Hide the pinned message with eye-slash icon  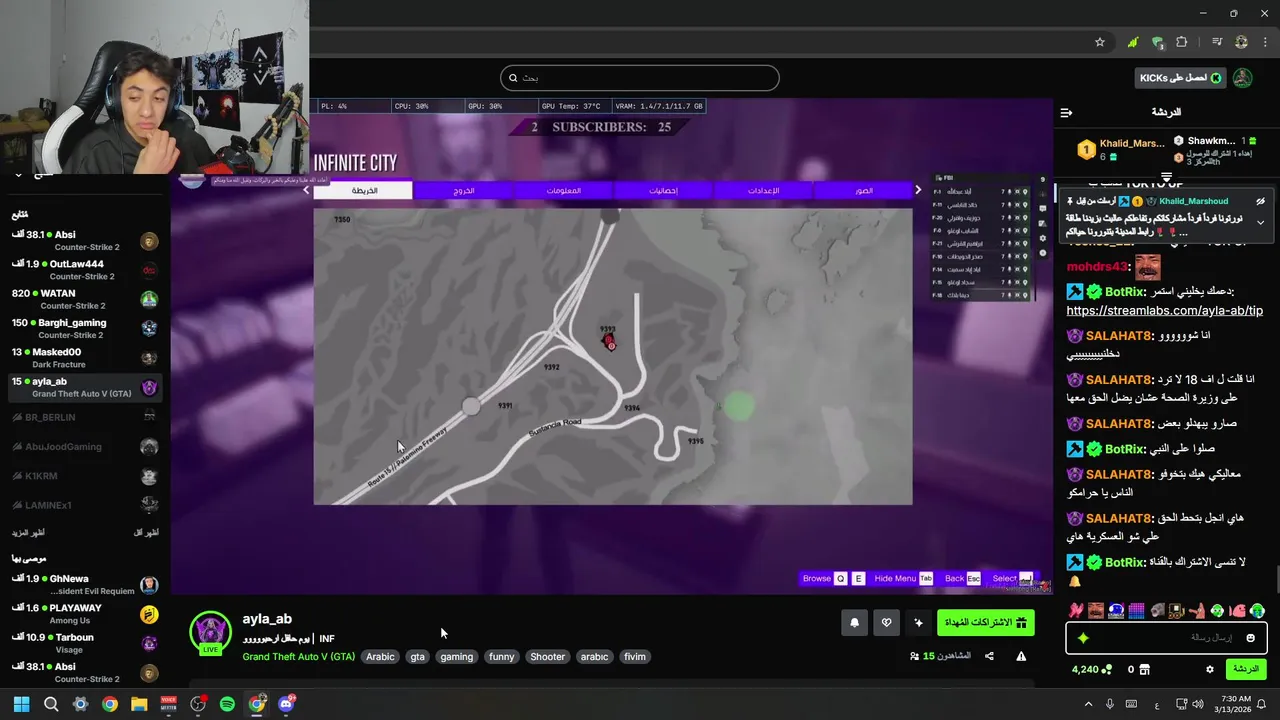click(1260, 201)
